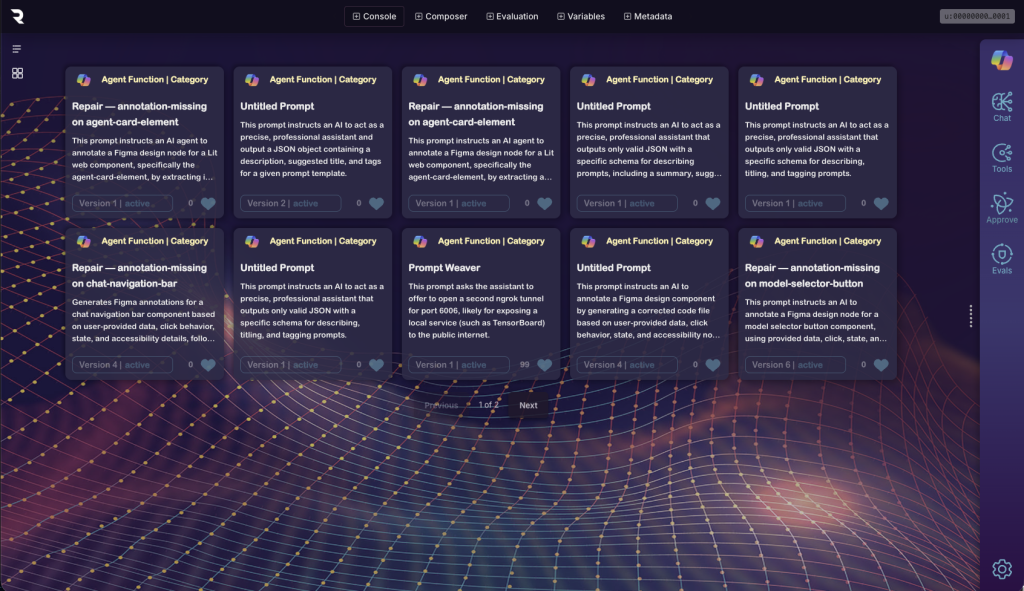Like the Untitled Prompt Version 2 card

click(376, 204)
